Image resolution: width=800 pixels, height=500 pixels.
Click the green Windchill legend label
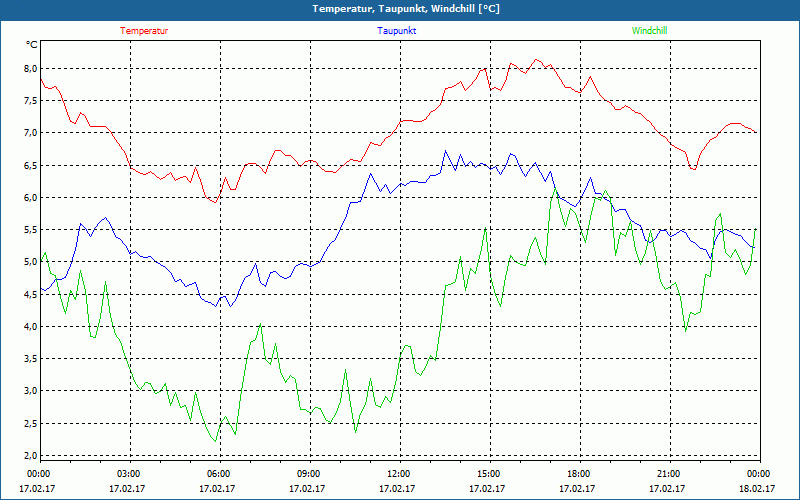tap(649, 31)
